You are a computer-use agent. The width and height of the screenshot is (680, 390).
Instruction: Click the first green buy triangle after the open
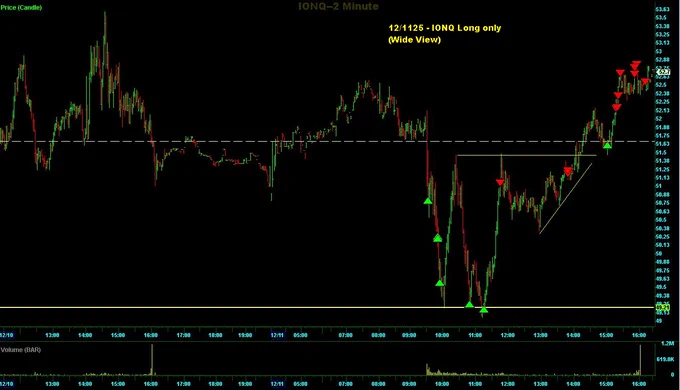click(x=428, y=201)
